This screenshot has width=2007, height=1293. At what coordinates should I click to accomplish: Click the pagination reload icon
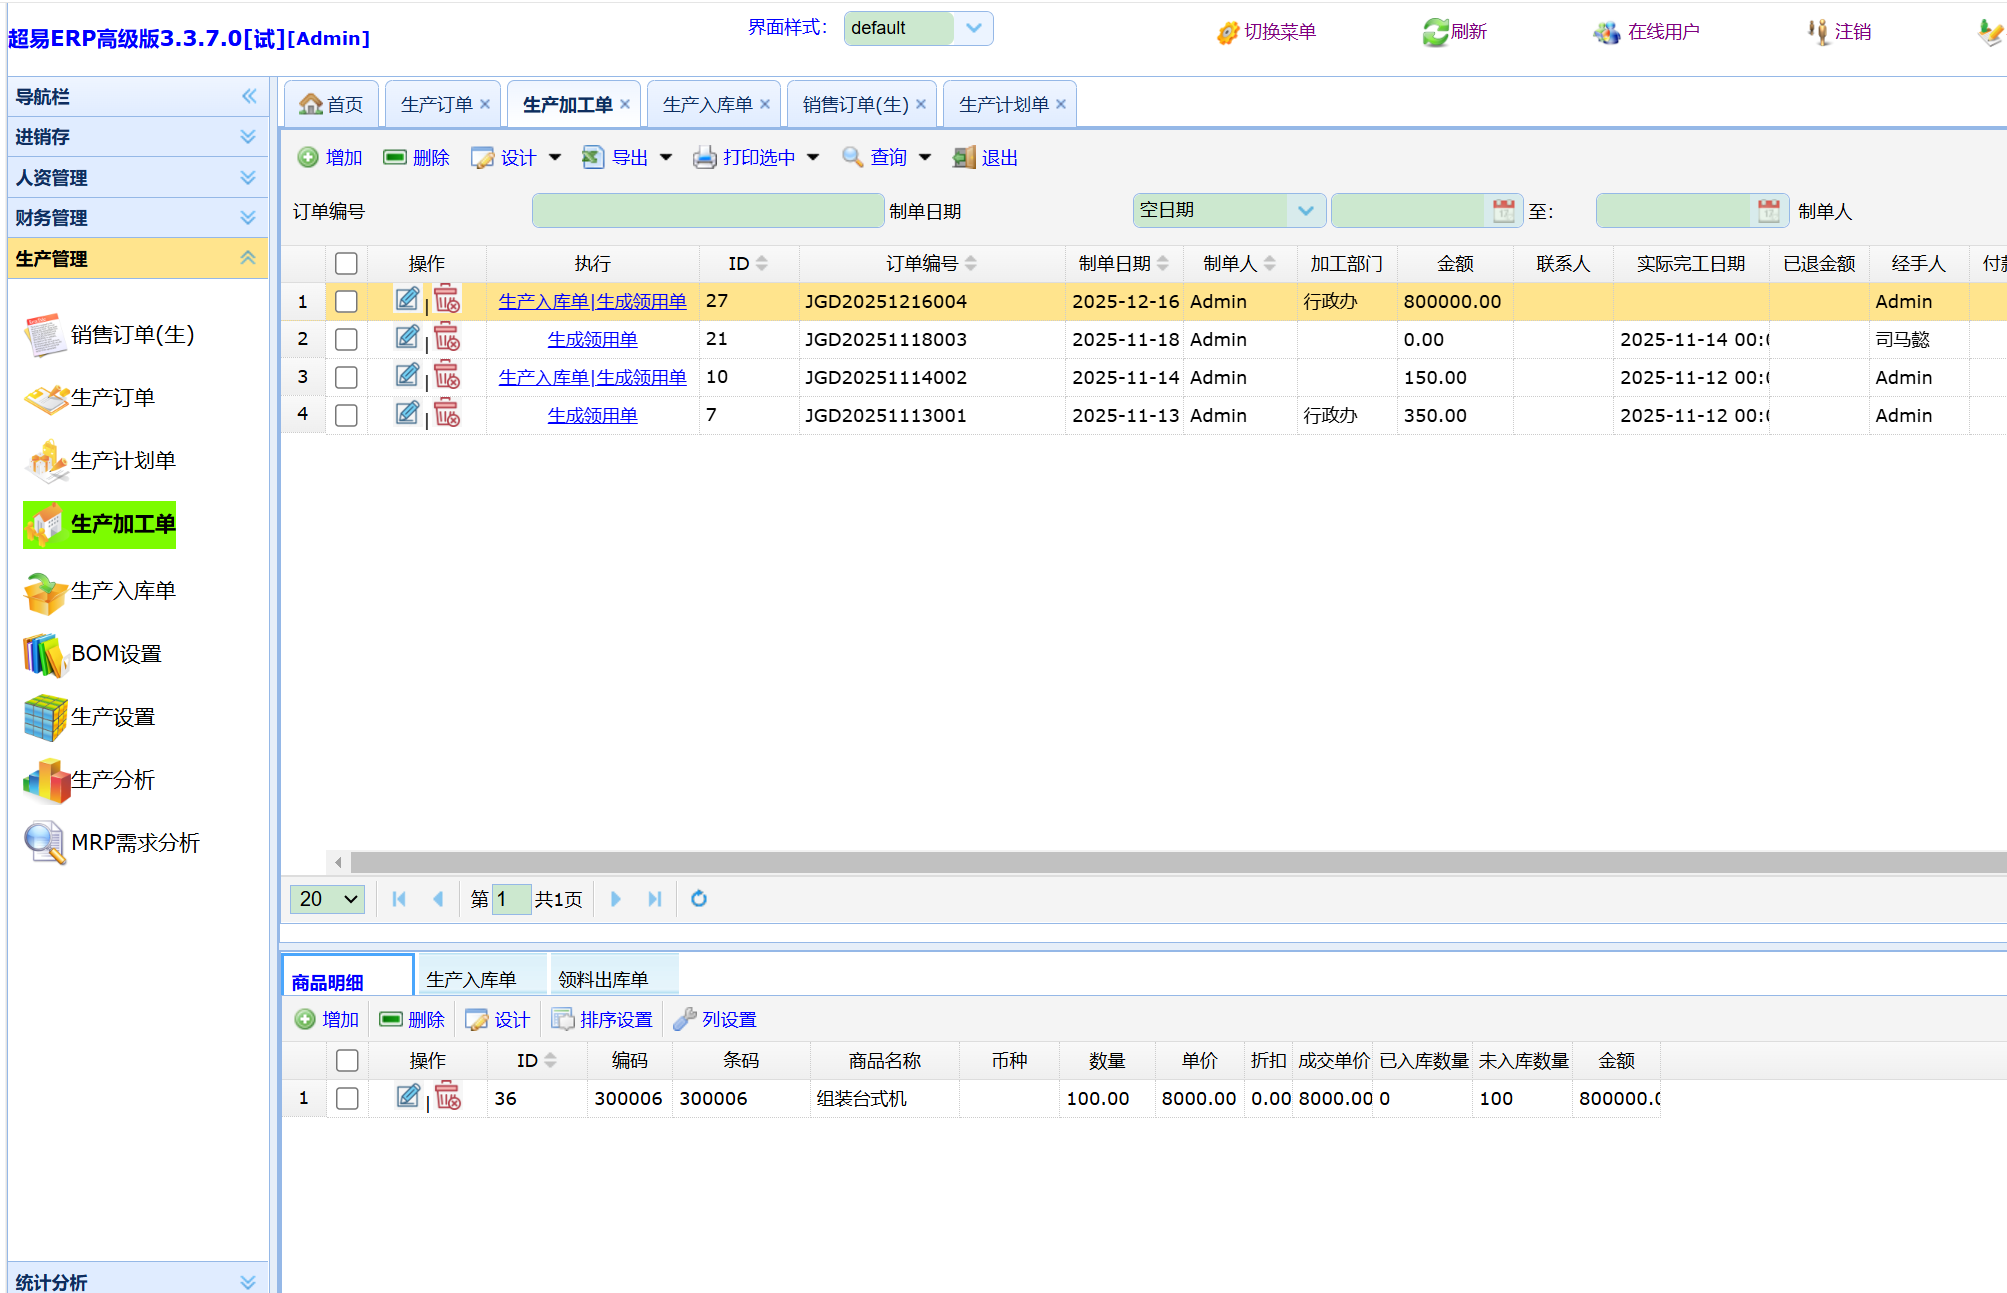pyautogui.click(x=699, y=899)
